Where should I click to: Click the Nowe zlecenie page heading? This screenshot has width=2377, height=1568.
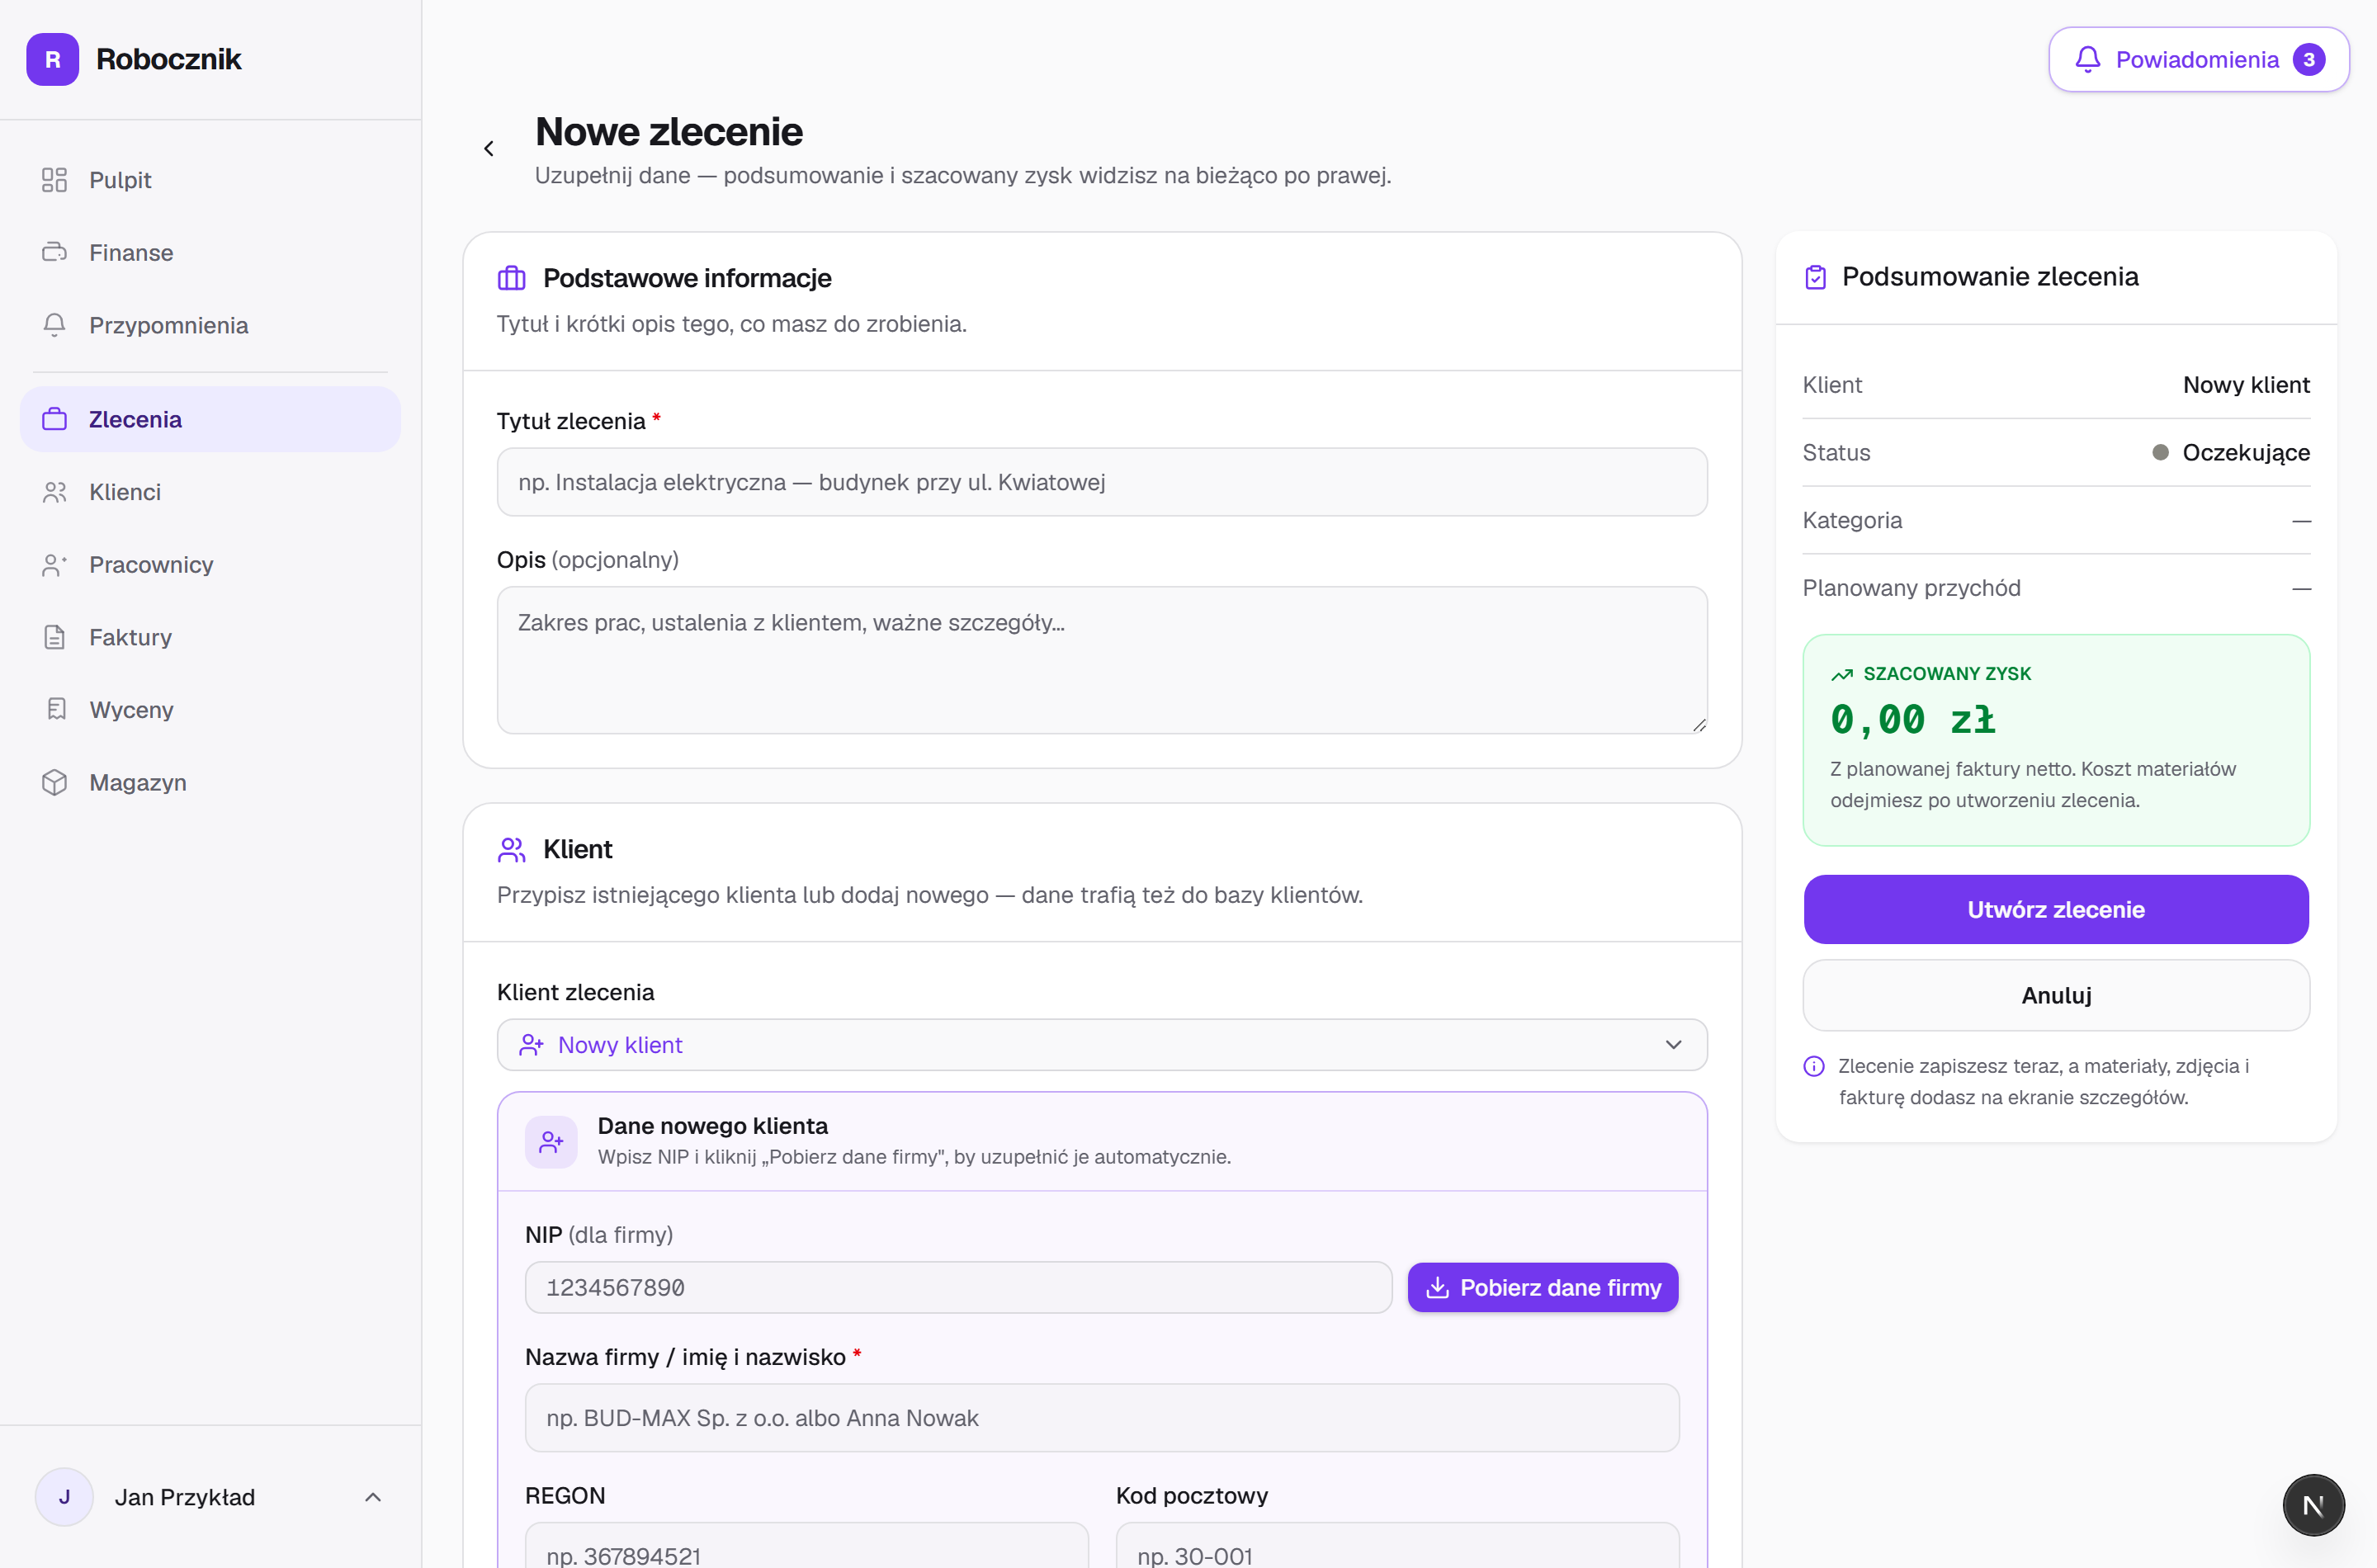[669, 132]
